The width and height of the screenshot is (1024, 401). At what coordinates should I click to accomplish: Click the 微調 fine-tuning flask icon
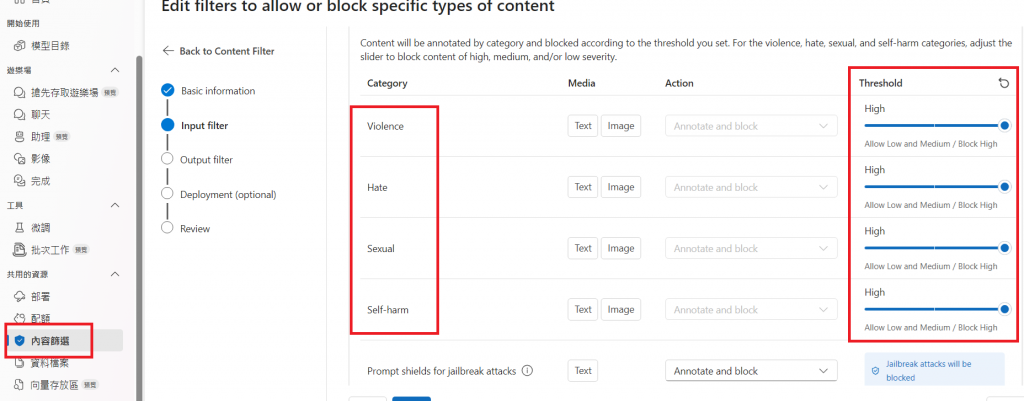pyautogui.click(x=19, y=227)
